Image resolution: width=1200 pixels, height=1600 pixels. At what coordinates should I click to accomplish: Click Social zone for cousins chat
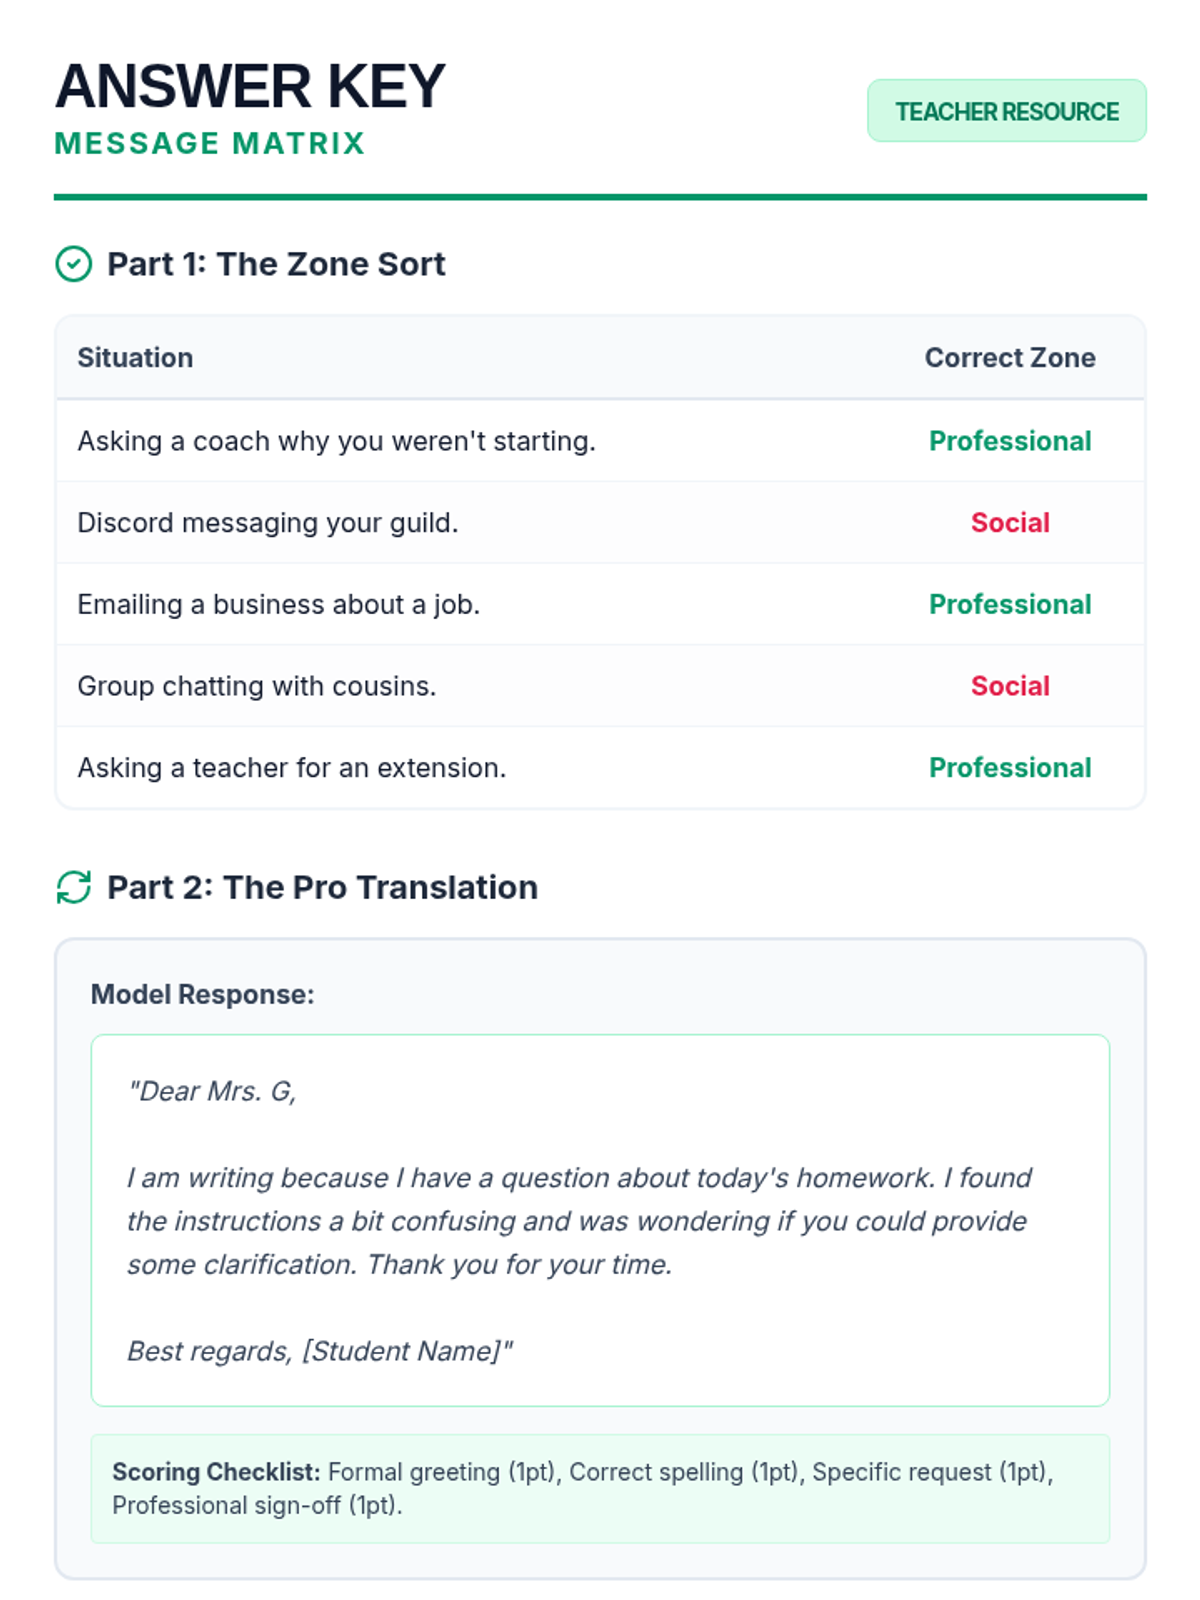(x=1009, y=686)
